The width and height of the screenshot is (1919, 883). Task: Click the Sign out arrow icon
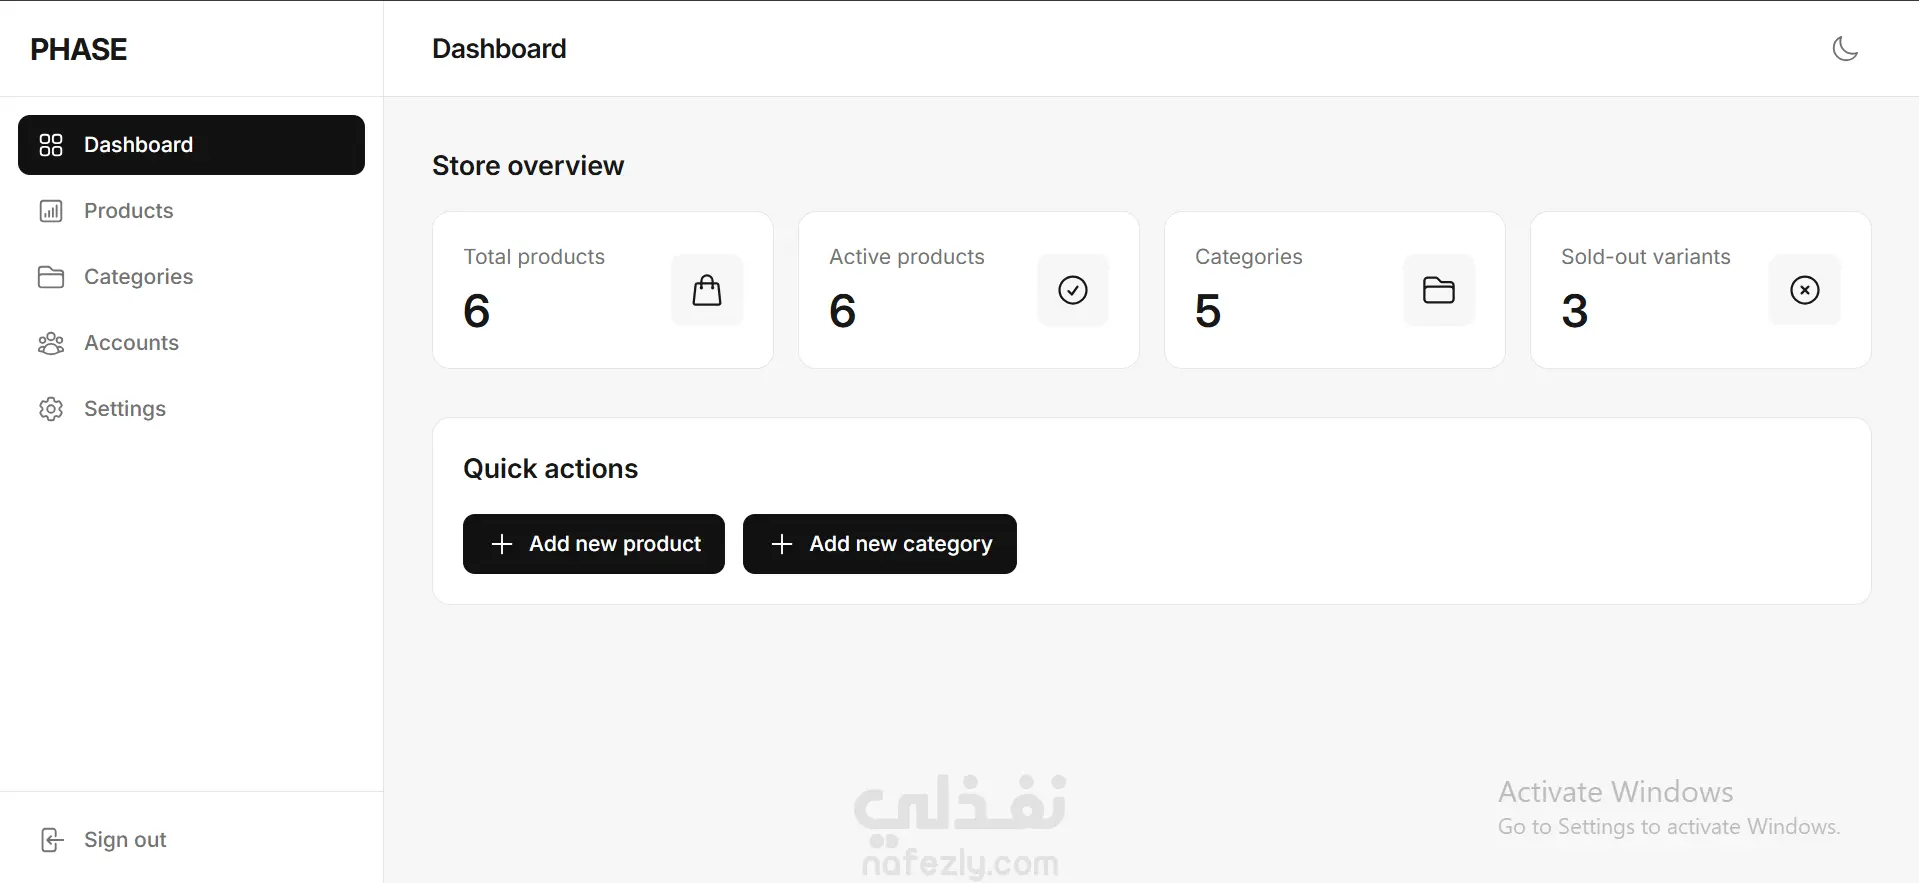point(52,840)
